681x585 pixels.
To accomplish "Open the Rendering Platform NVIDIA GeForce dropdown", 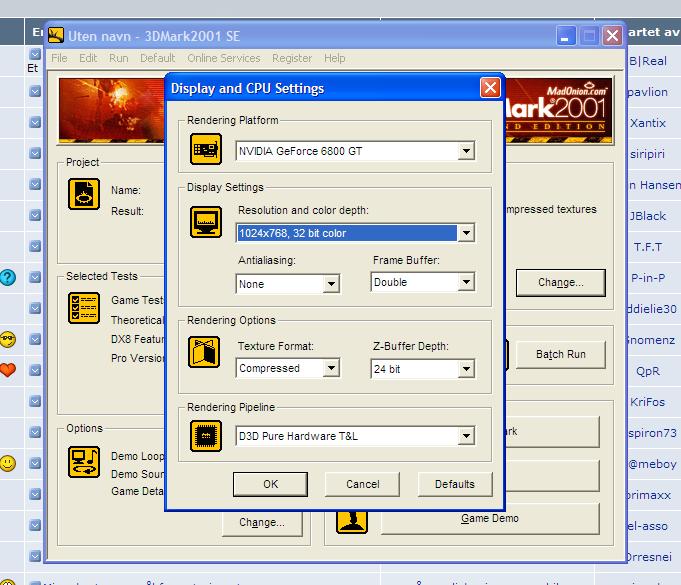I will click(466, 151).
